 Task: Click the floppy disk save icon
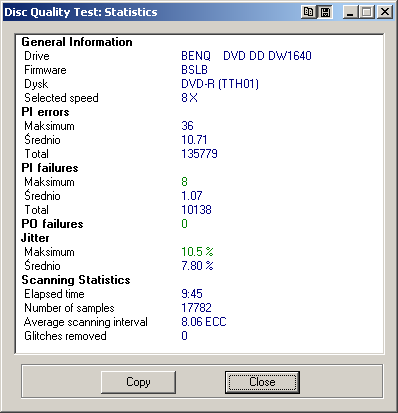[x=325, y=12]
